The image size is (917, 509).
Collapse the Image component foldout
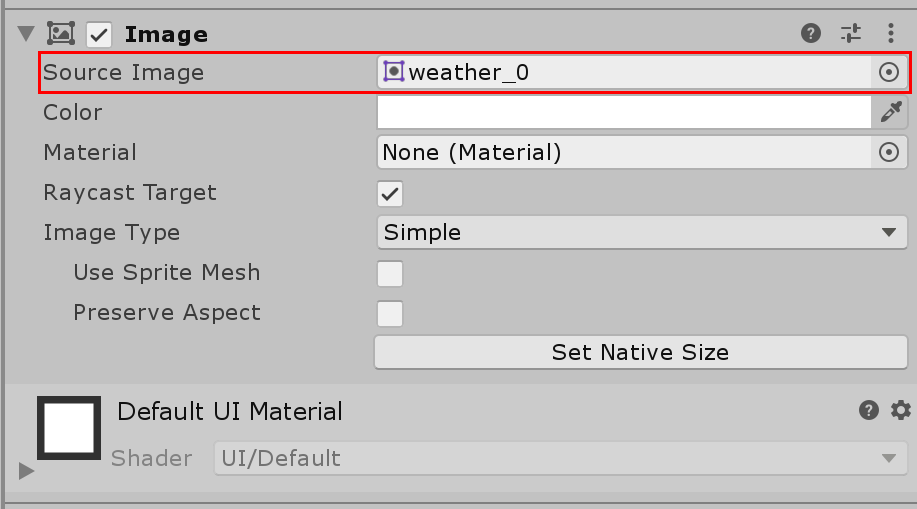click(26, 35)
